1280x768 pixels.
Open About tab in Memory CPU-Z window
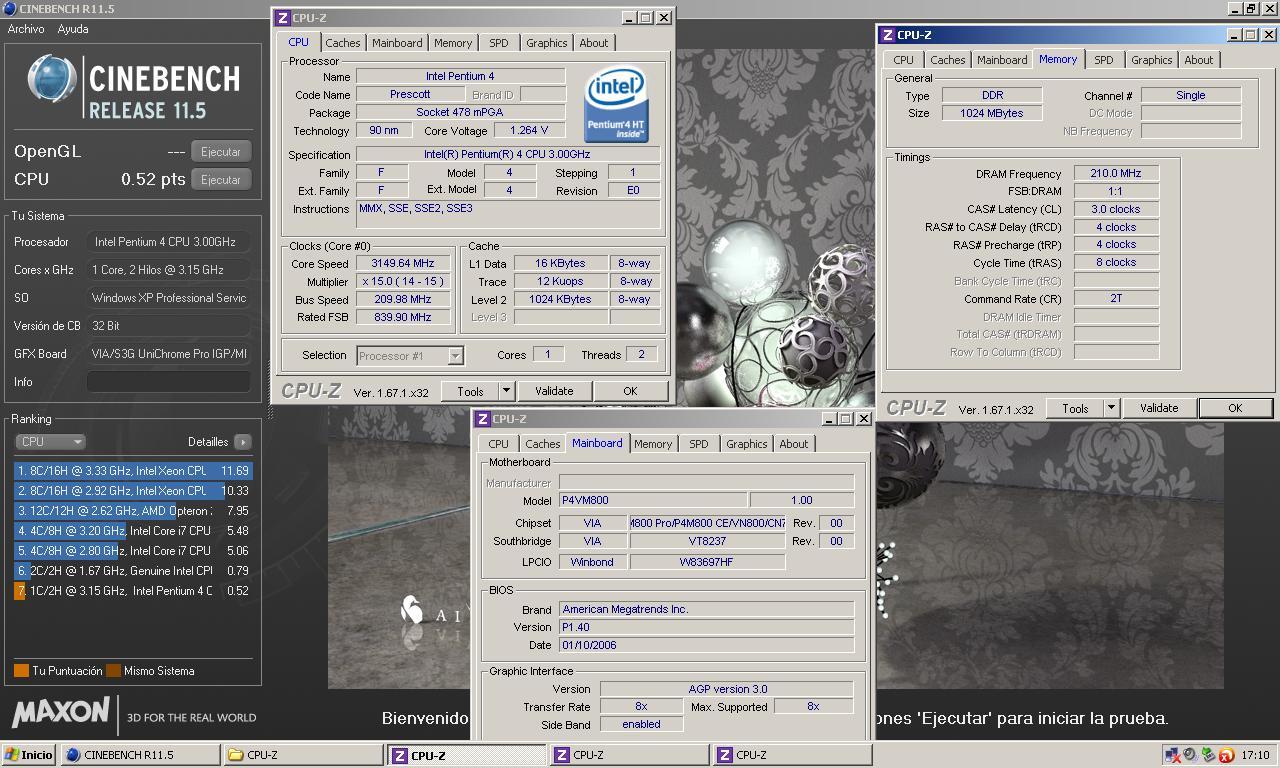1199,60
